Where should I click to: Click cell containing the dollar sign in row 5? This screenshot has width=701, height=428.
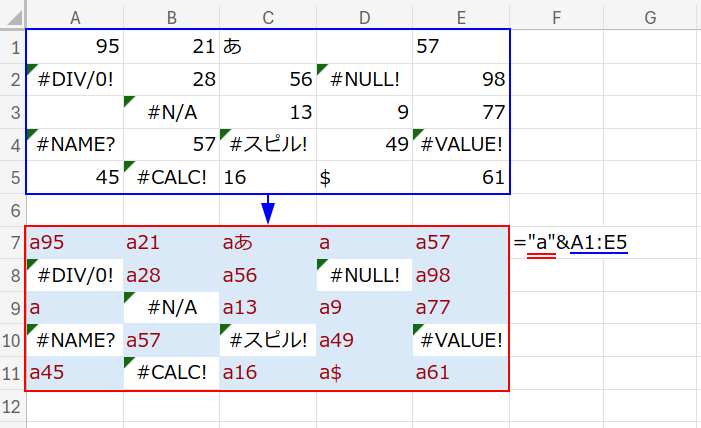coord(363,177)
